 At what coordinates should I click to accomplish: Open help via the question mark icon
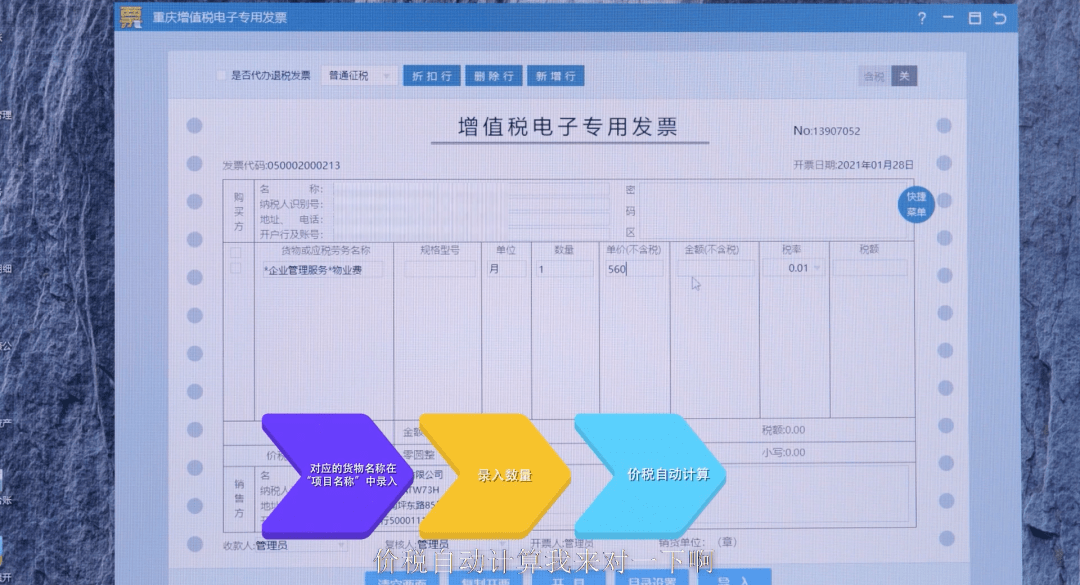[x=921, y=18]
